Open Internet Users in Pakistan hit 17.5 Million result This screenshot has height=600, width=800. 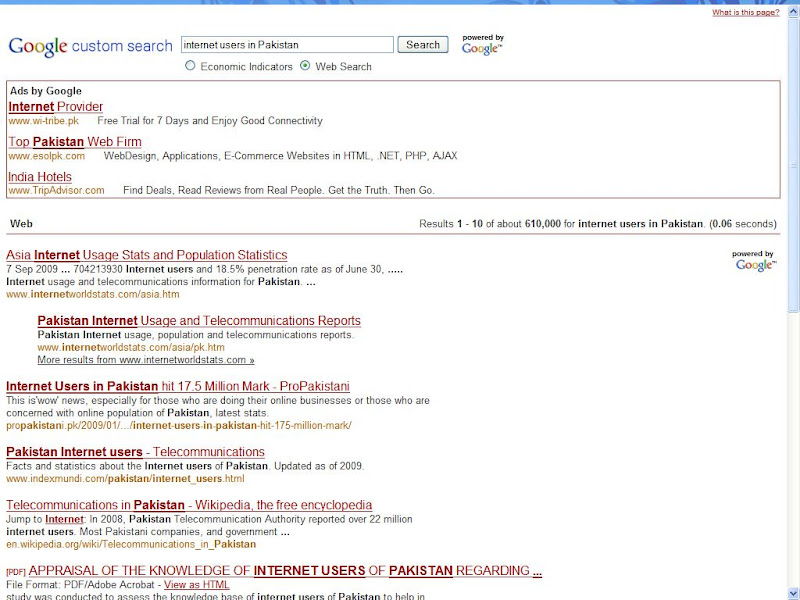click(178, 386)
